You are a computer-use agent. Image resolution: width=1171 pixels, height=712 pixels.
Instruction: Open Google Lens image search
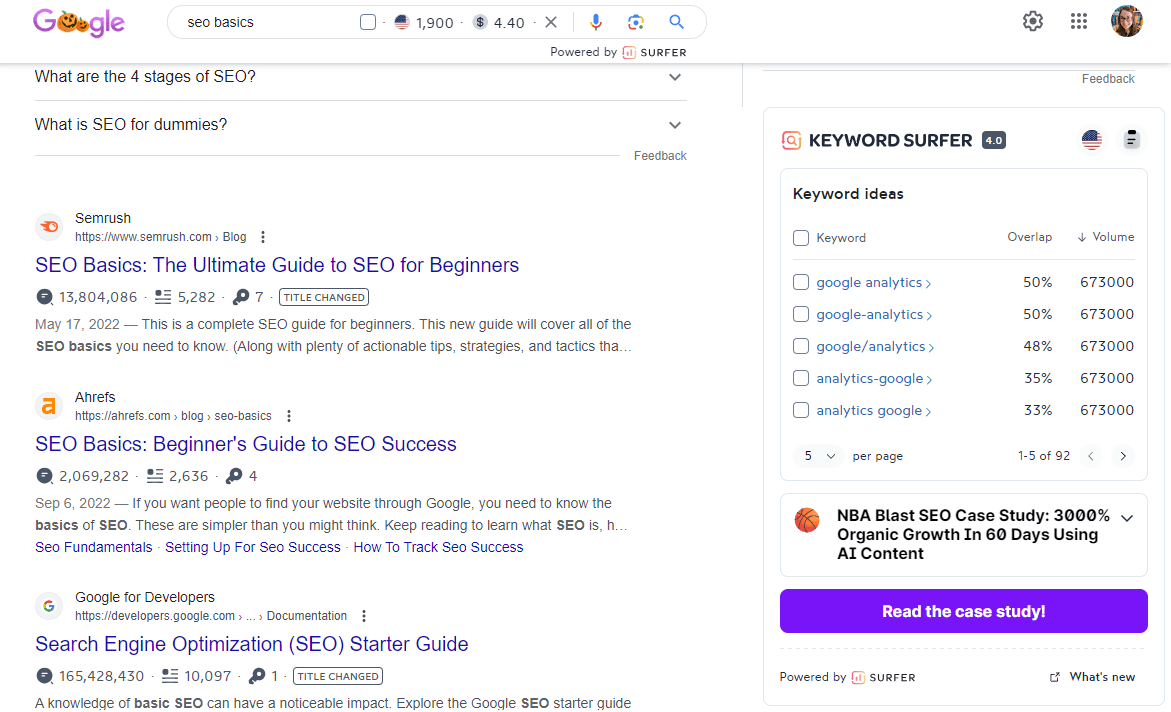click(x=636, y=21)
